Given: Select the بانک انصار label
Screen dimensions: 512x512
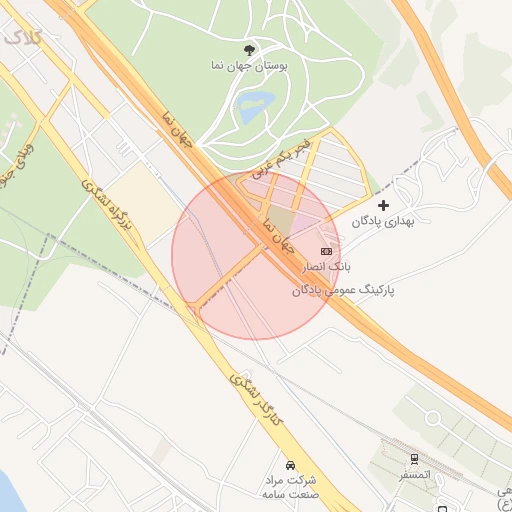Looking at the screenshot, I should (326, 267).
